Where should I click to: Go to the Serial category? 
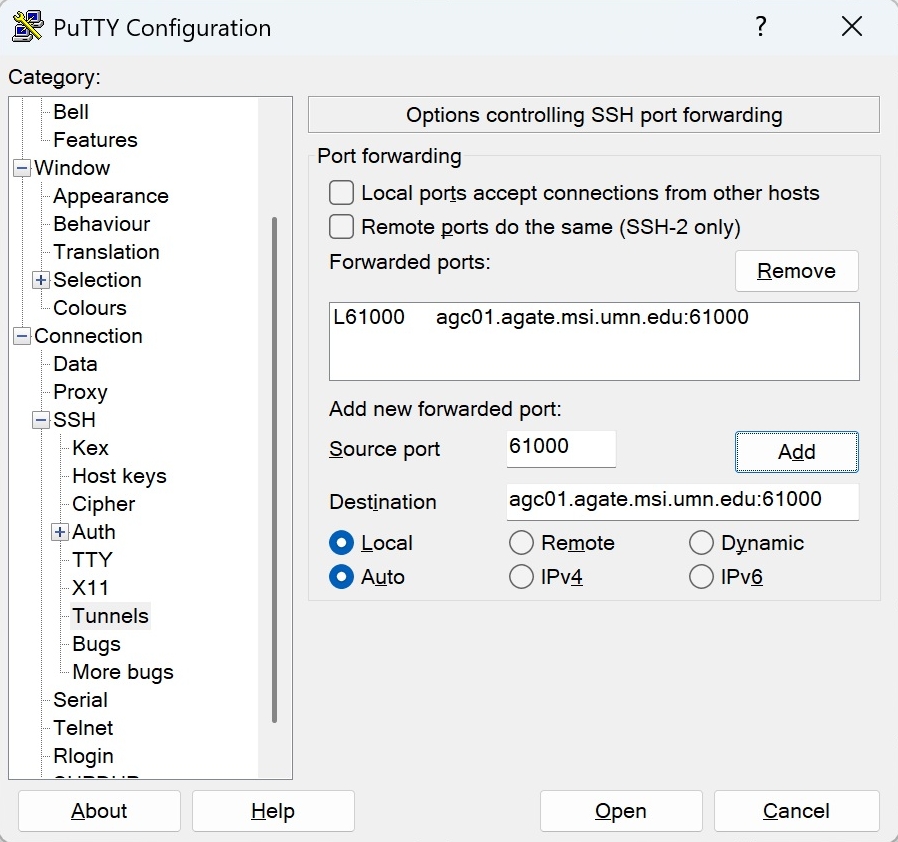pos(81,700)
